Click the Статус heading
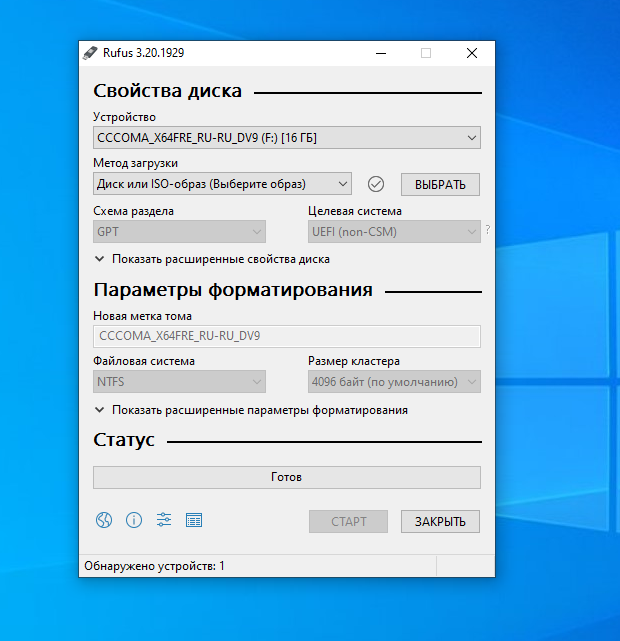620x641 pixels. [x=124, y=440]
